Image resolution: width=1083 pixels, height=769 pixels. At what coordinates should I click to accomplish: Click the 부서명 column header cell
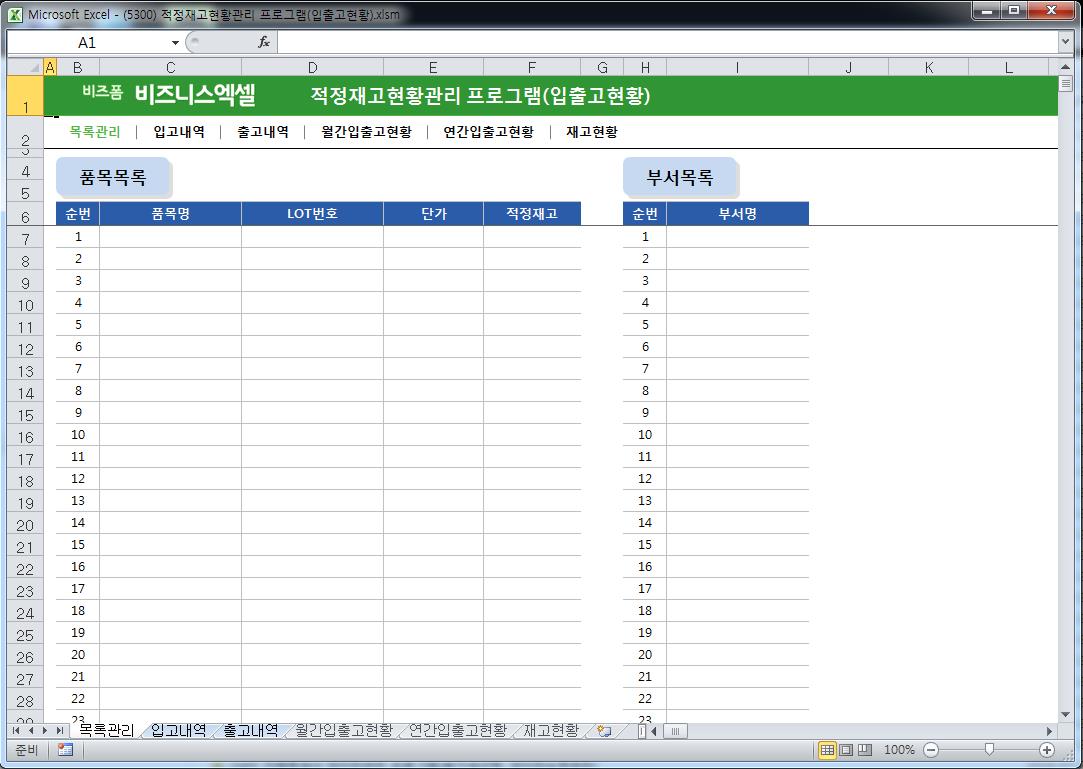click(737, 213)
